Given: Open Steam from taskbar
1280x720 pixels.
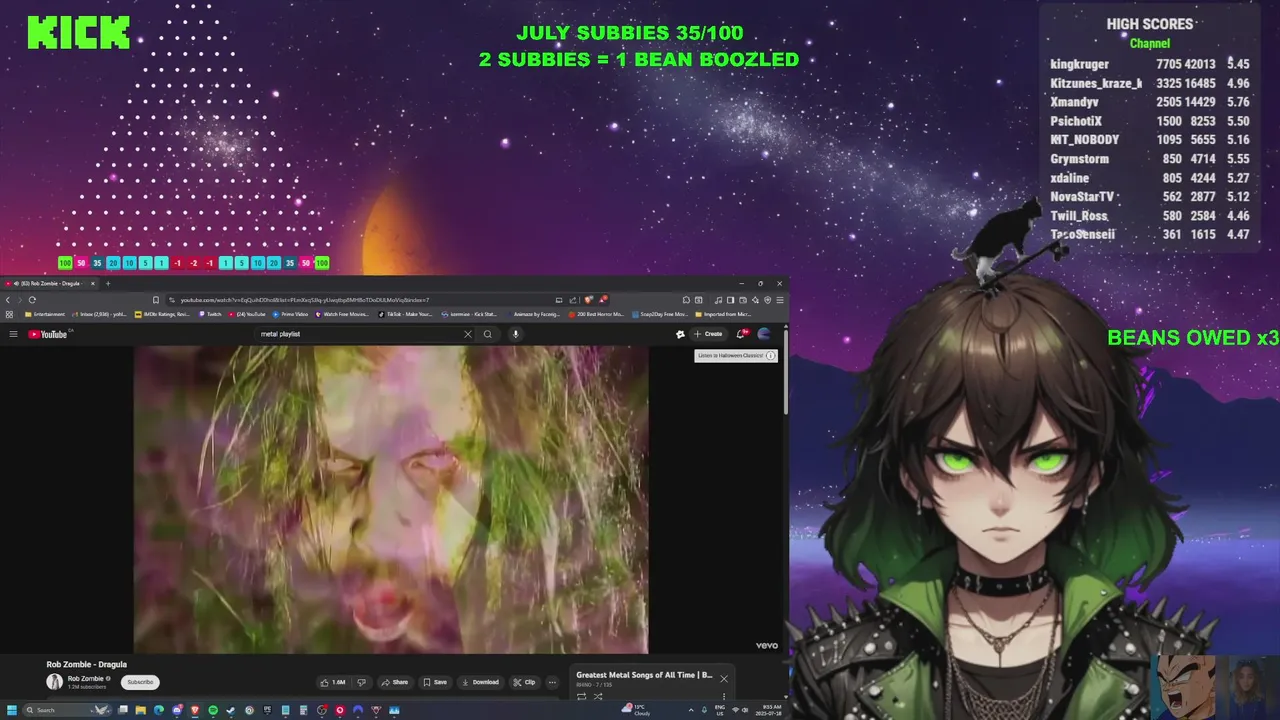Looking at the screenshot, I should 231,710.
